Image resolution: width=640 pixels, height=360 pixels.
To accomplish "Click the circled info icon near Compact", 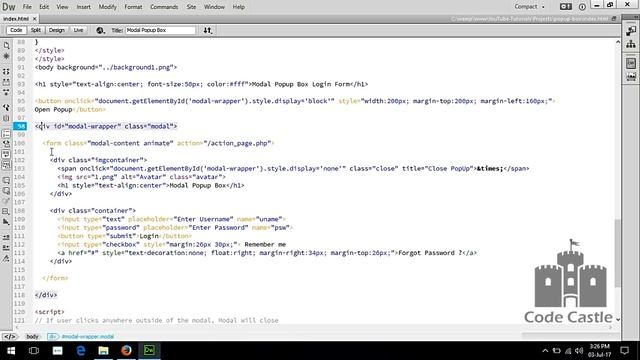I will (582, 7).
